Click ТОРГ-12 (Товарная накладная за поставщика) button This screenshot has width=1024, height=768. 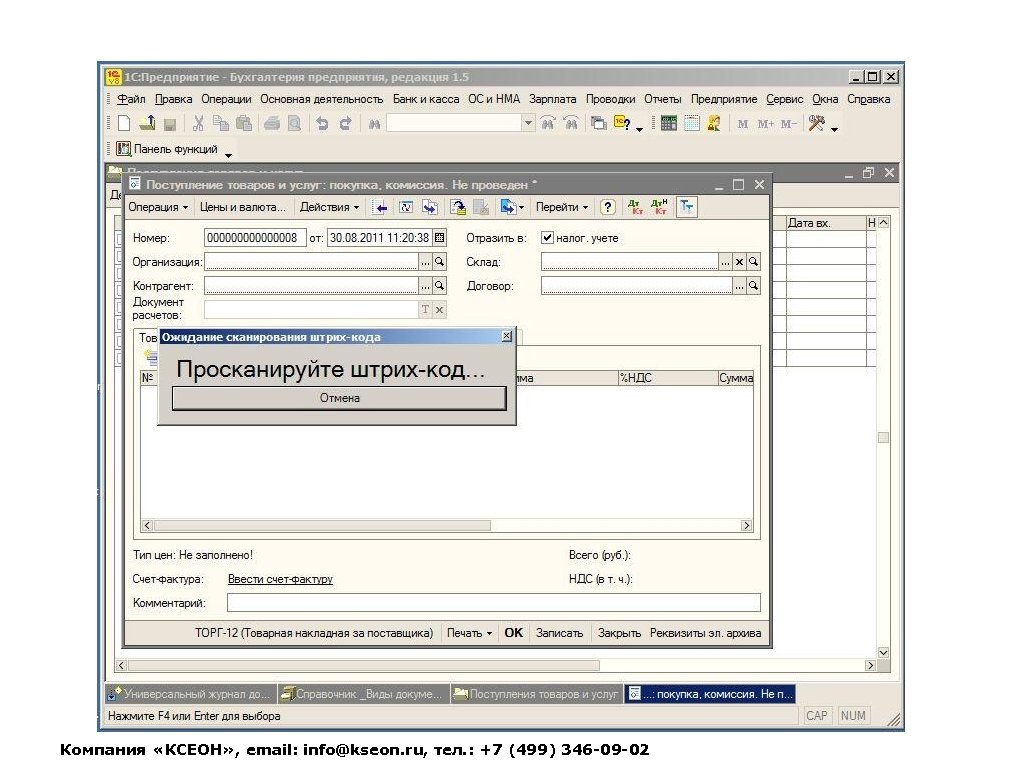point(314,633)
